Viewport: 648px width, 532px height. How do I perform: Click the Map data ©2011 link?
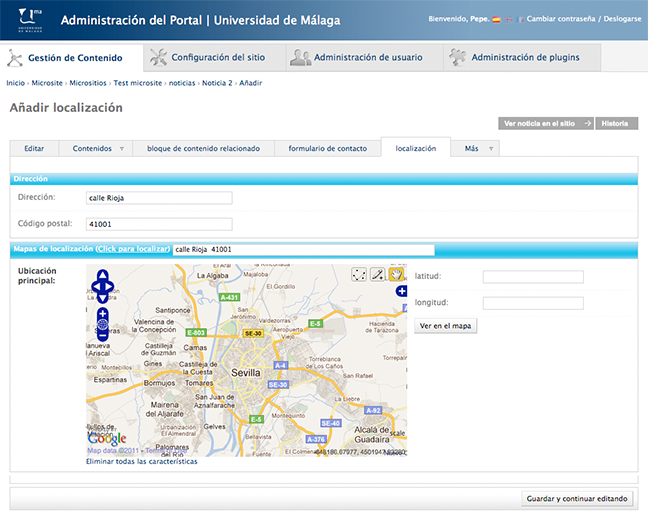[113, 450]
